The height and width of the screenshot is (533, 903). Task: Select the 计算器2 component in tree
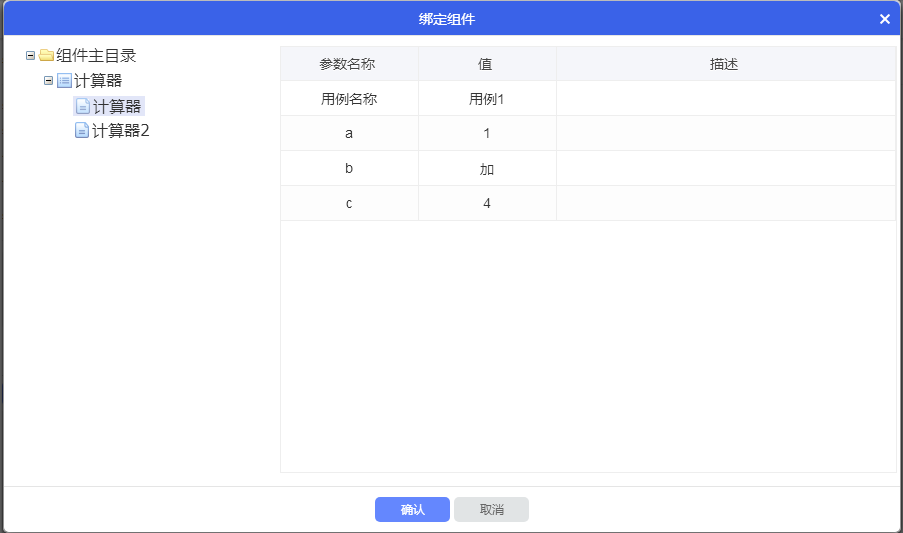120,131
